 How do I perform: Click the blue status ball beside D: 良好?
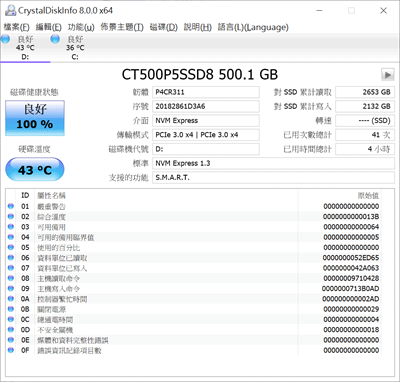[x=5, y=39]
